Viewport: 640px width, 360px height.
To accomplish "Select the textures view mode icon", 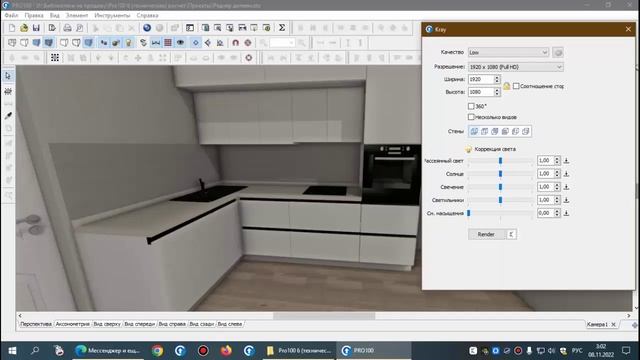I will [49, 43].
